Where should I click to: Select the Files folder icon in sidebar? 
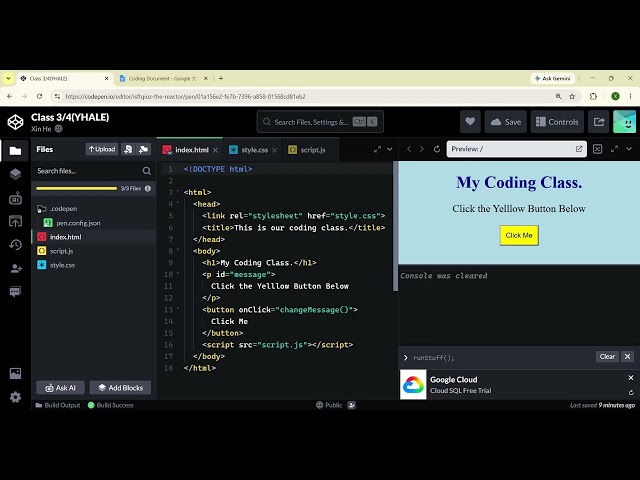pyautogui.click(x=15, y=151)
